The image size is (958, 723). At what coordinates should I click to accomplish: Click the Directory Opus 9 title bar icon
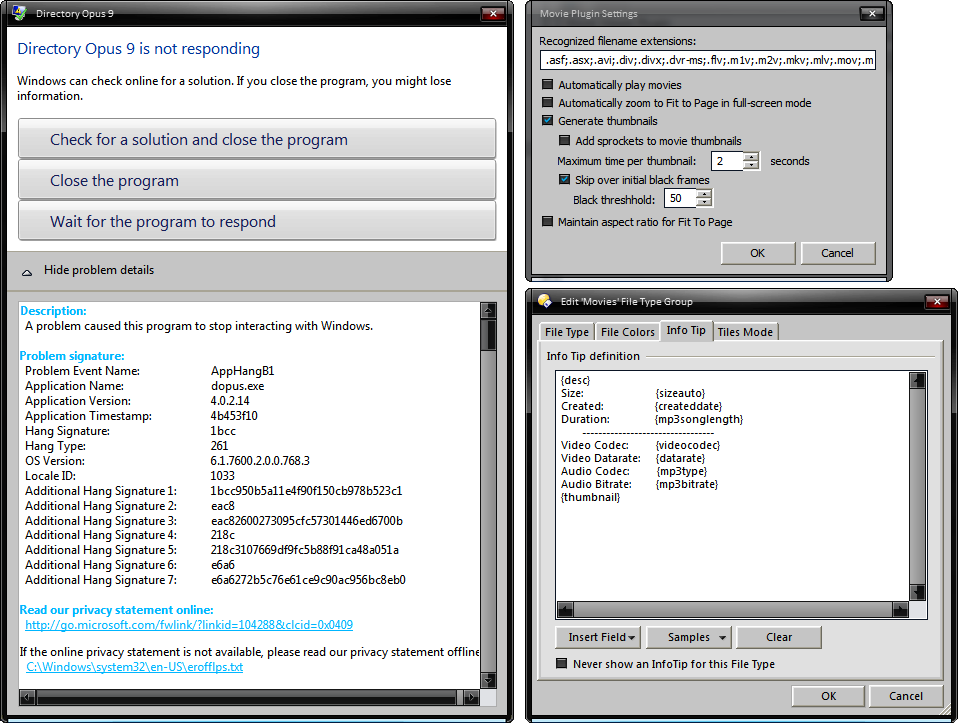tap(20, 13)
